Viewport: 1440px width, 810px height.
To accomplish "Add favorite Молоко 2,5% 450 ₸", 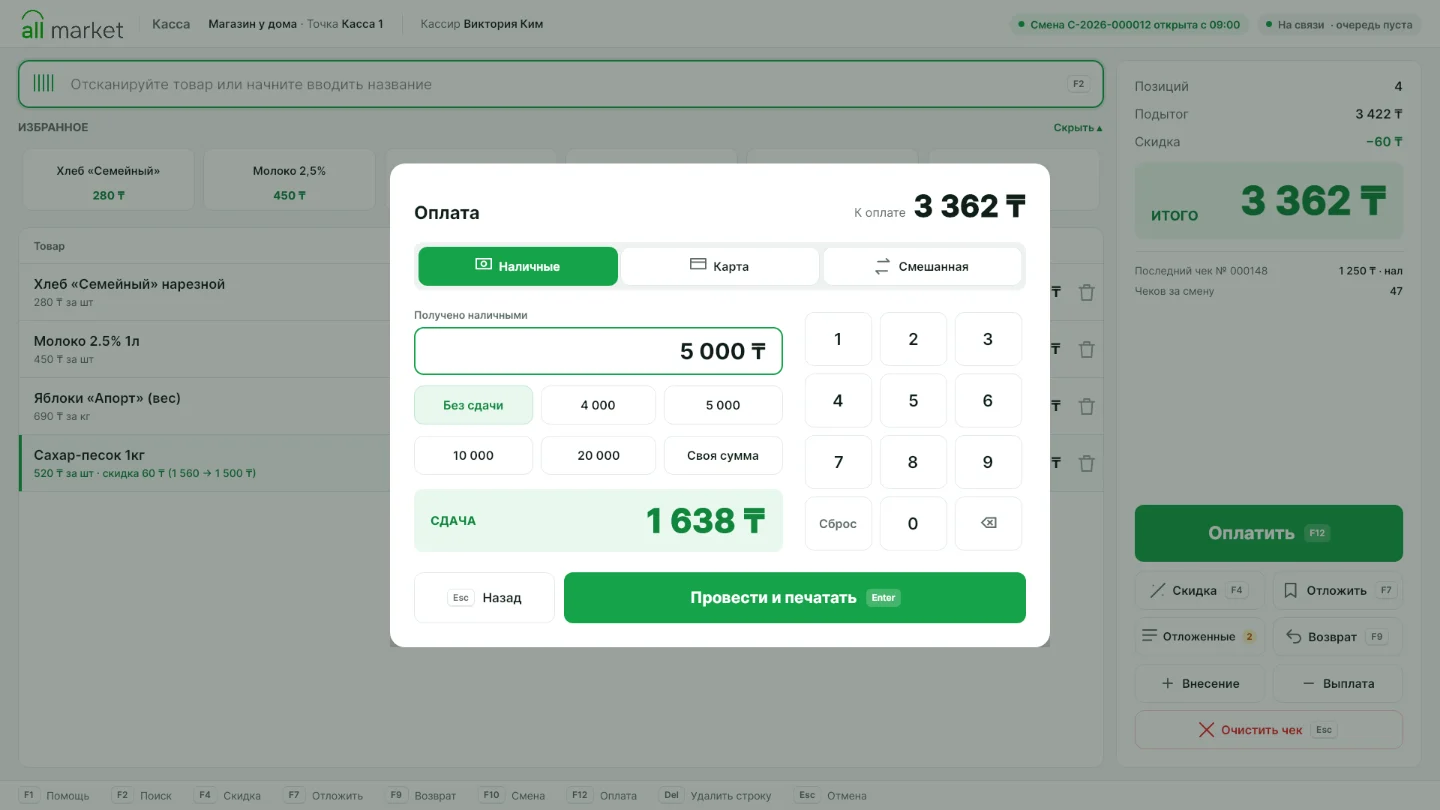I will tap(289, 180).
